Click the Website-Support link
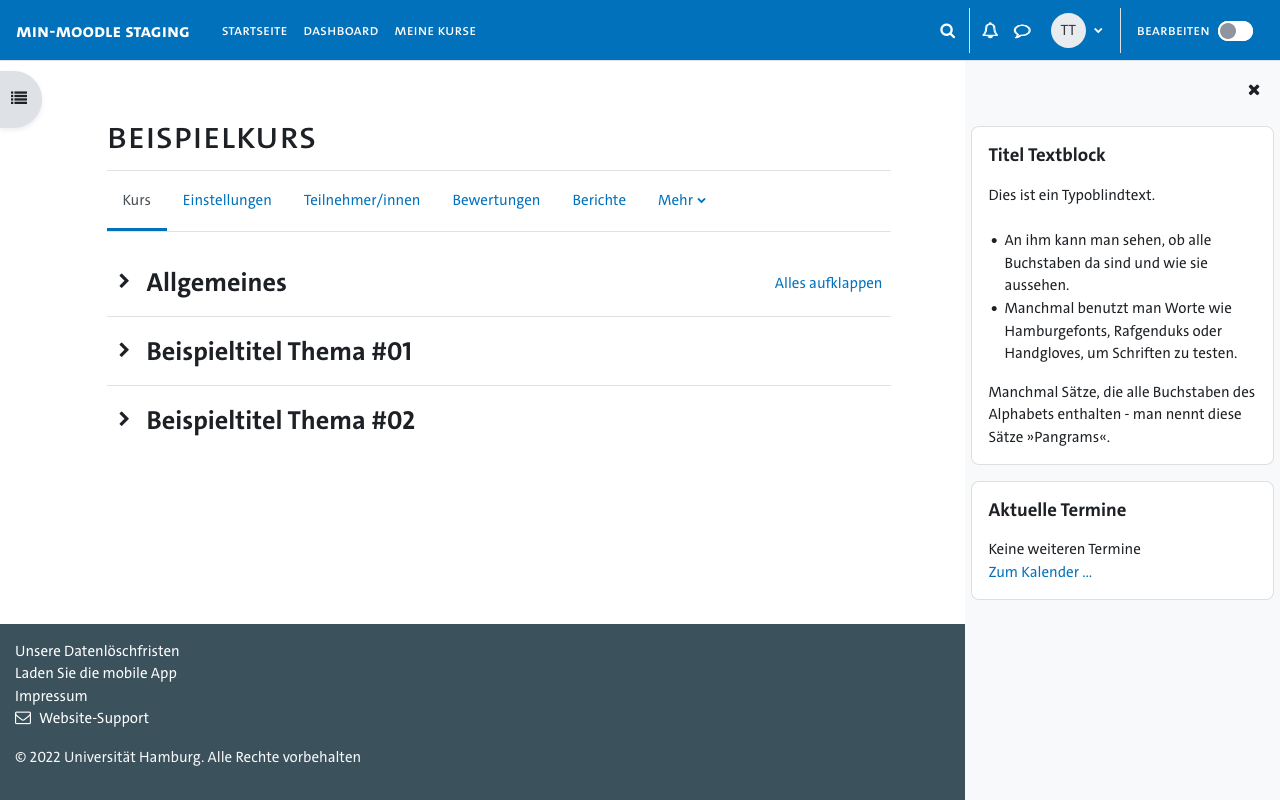This screenshot has width=1280, height=800. tap(94, 718)
